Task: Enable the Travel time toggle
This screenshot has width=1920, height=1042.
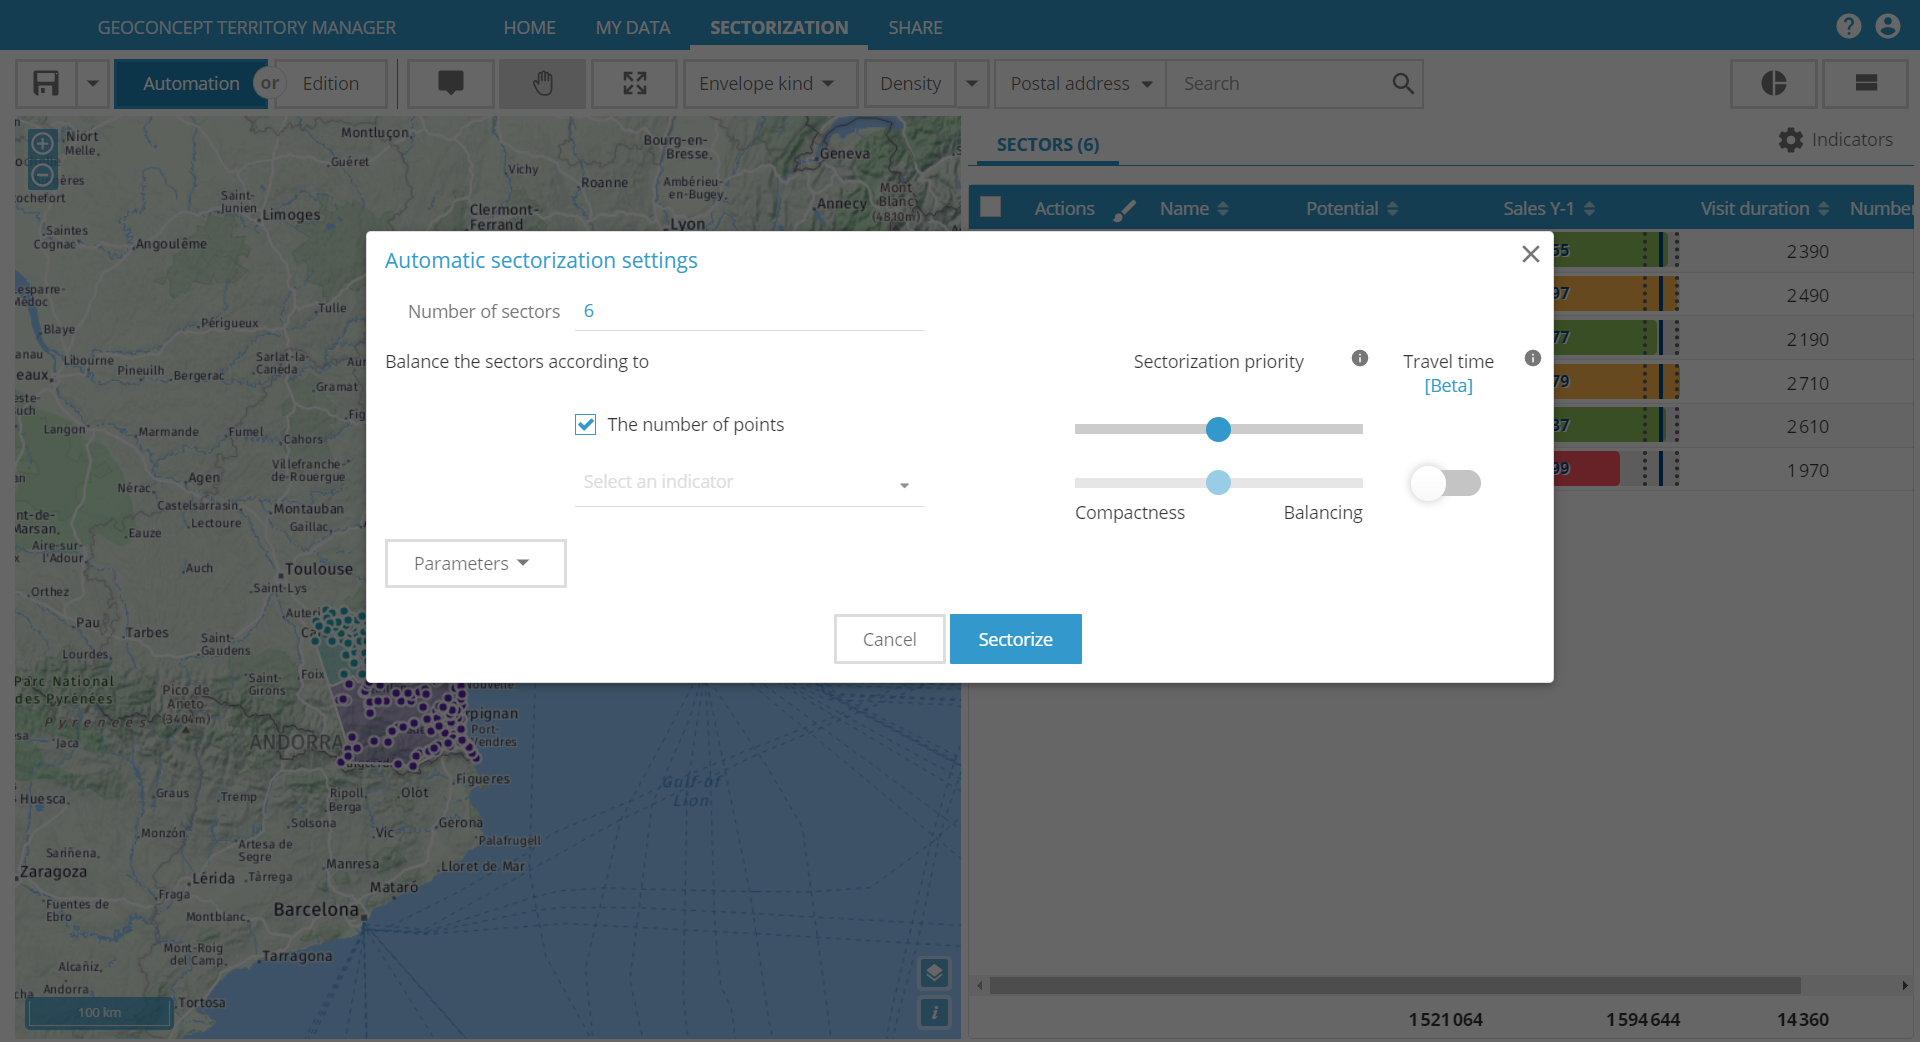Action: tap(1445, 483)
